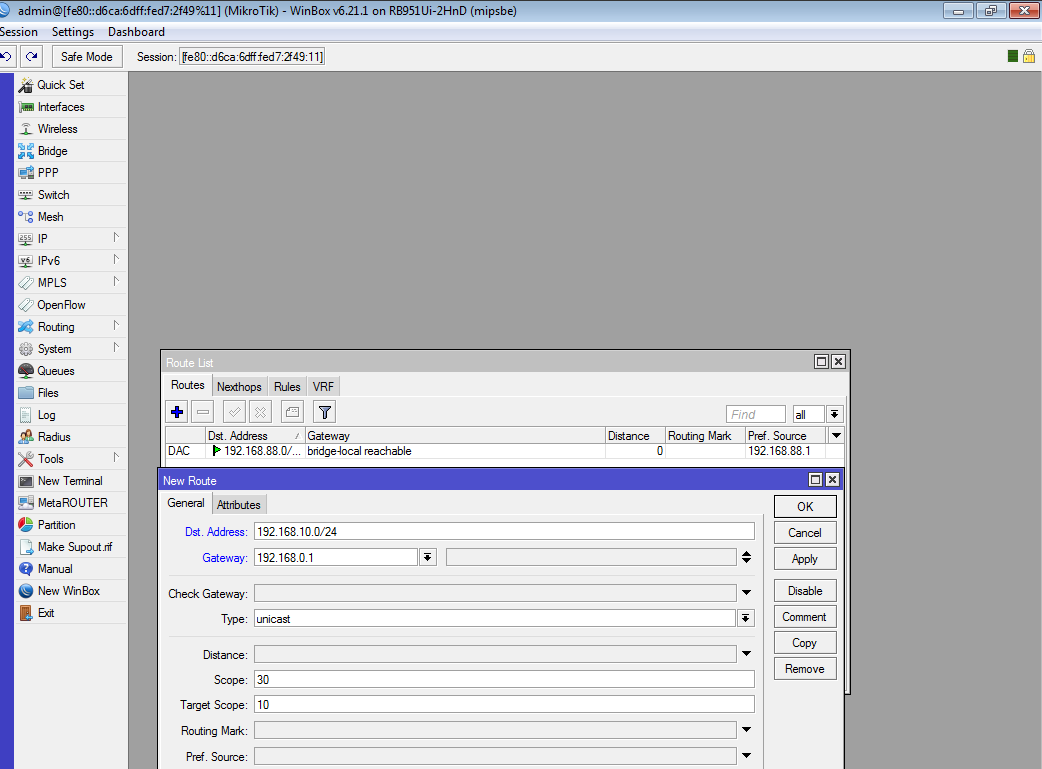Open the Log sidebar icon
The width and height of the screenshot is (1042, 769).
(x=26, y=415)
